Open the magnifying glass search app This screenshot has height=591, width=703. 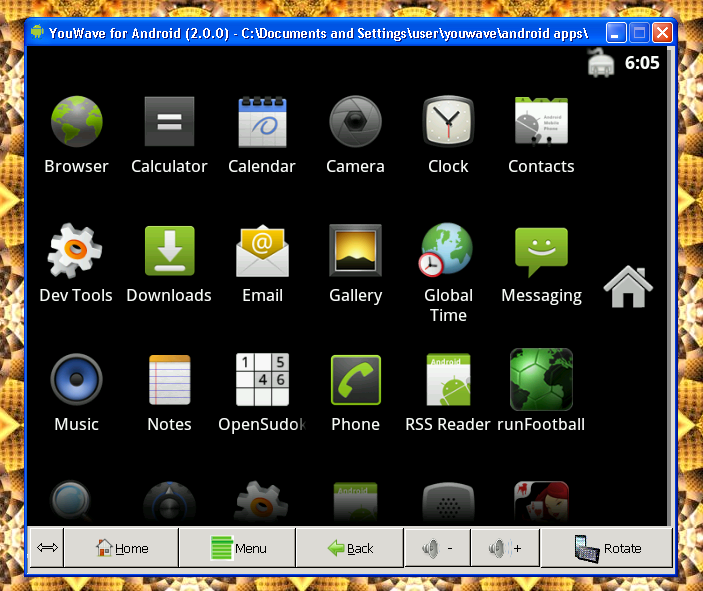[x=72, y=501]
